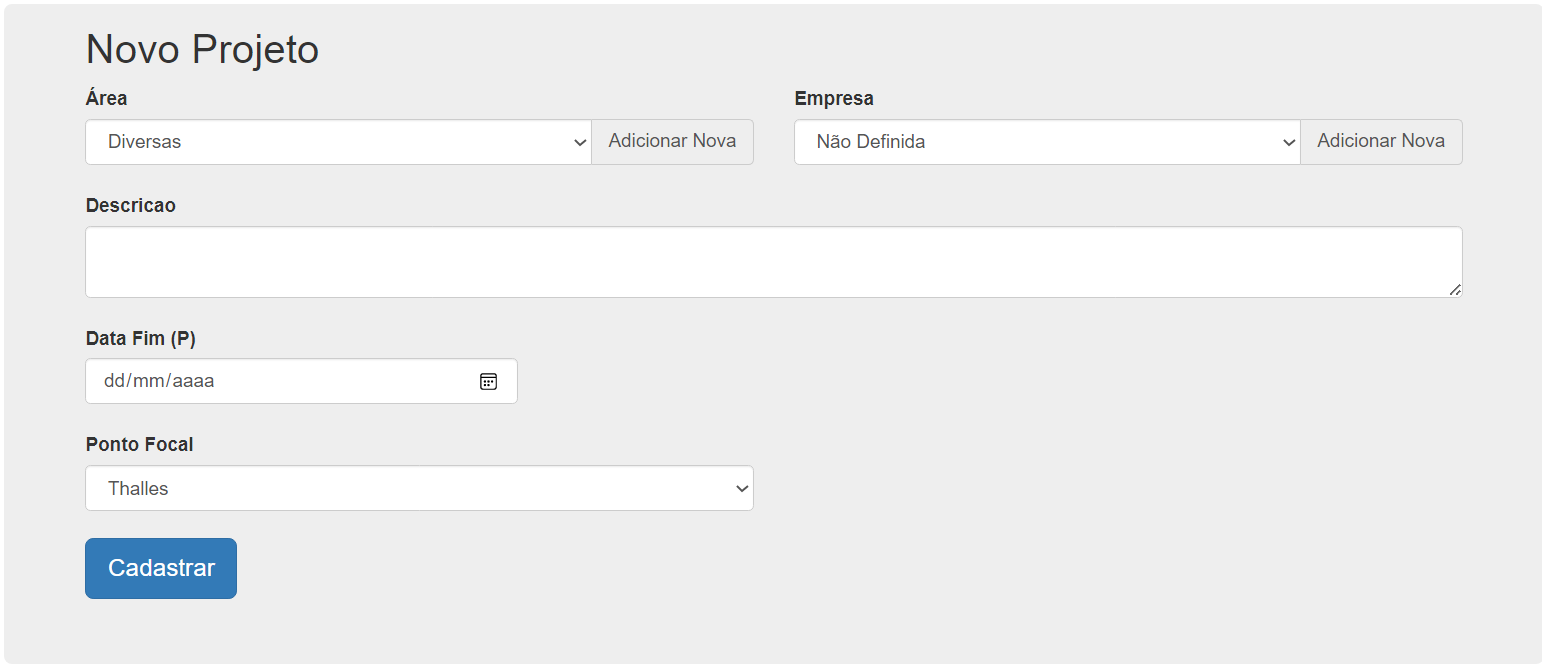Click Adicionar Nova beside the Área select

pyautogui.click(x=672, y=141)
